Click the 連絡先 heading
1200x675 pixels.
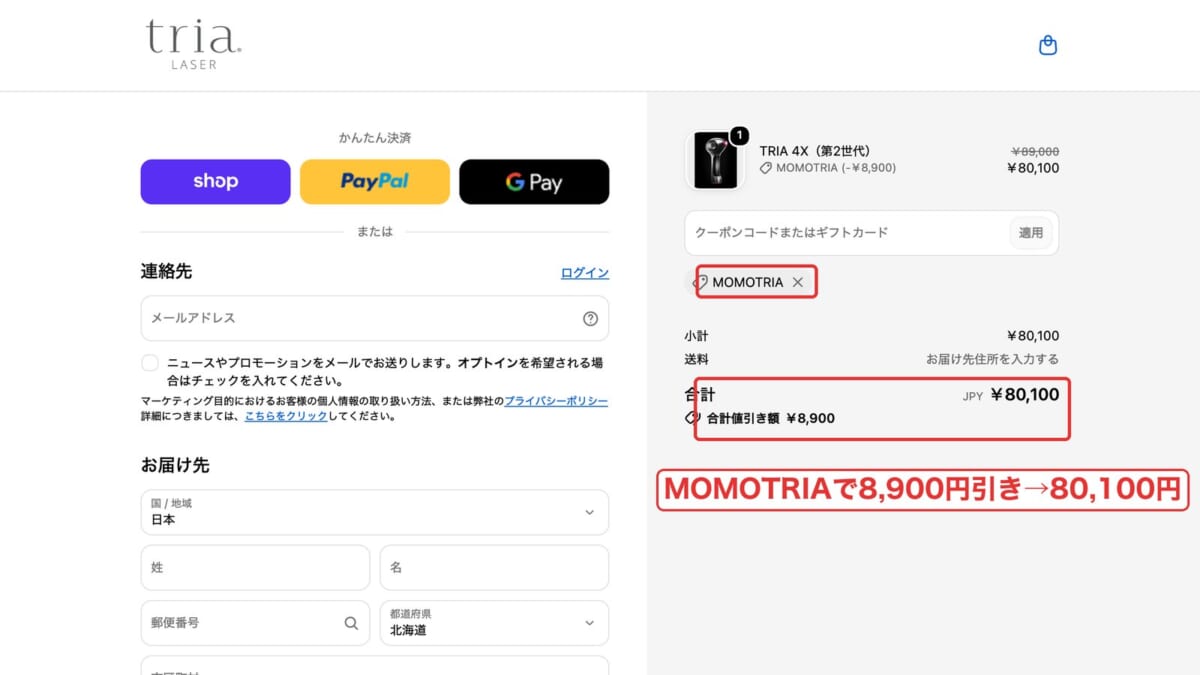pyautogui.click(x=166, y=271)
